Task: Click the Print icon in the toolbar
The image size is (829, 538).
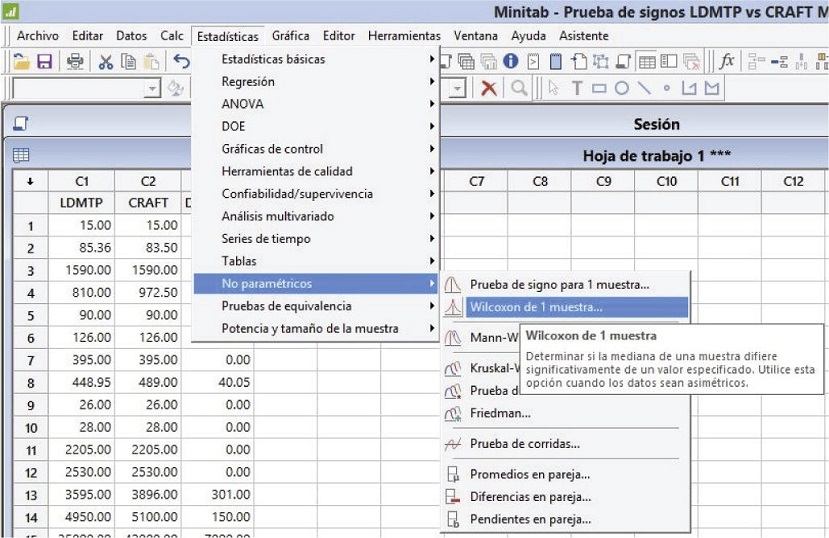Action: point(75,62)
